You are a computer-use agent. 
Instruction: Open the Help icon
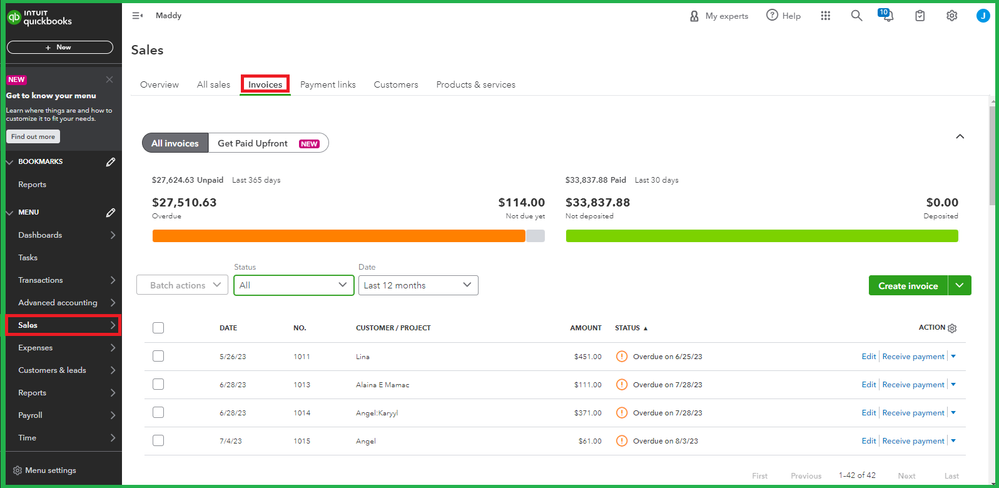tap(772, 15)
